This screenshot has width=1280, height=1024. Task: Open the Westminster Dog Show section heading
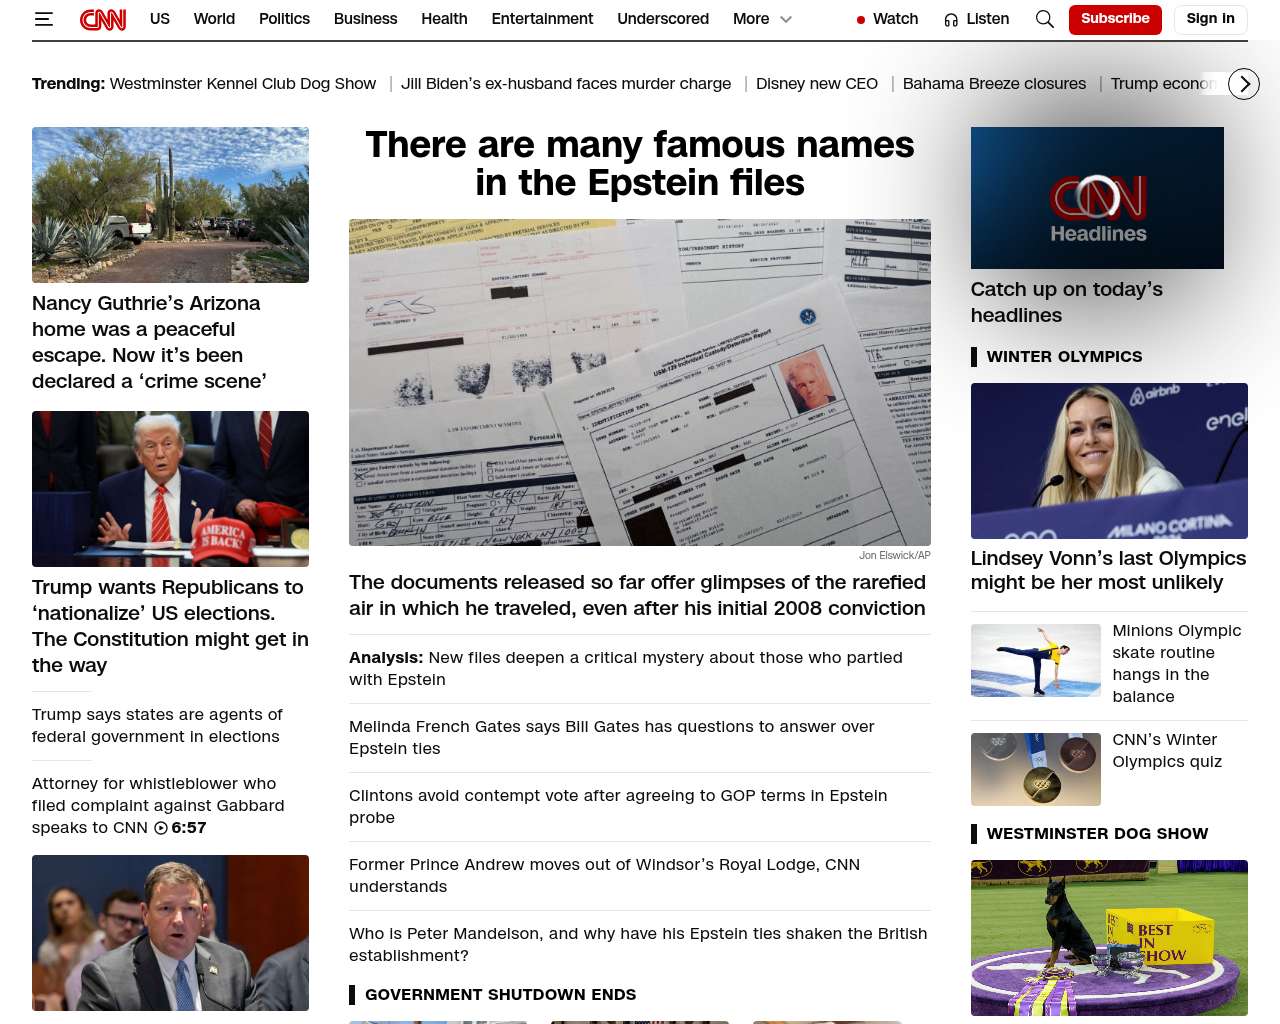coord(1097,834)
